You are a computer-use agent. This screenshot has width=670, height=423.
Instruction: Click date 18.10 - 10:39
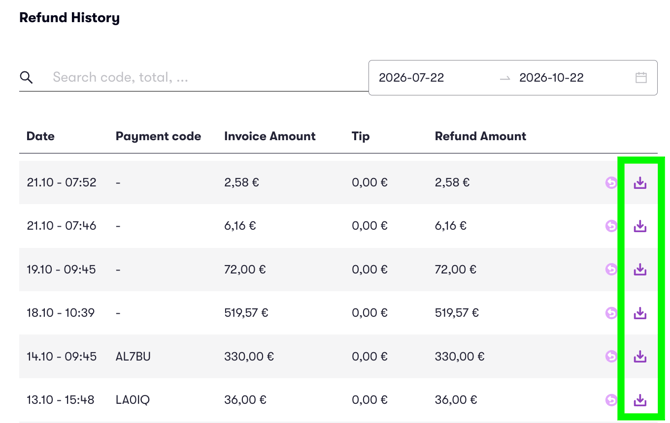pos(60,313)
